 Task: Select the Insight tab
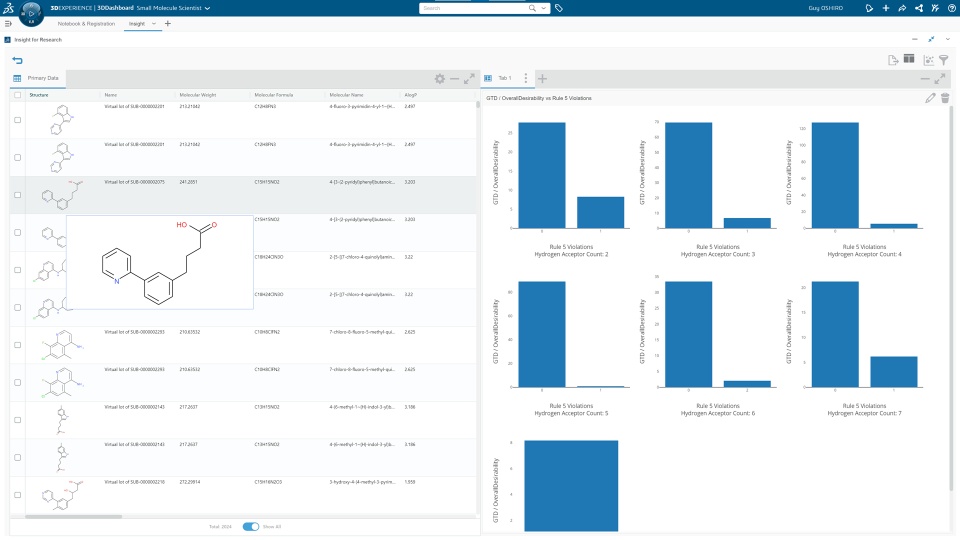coord(137,24)
